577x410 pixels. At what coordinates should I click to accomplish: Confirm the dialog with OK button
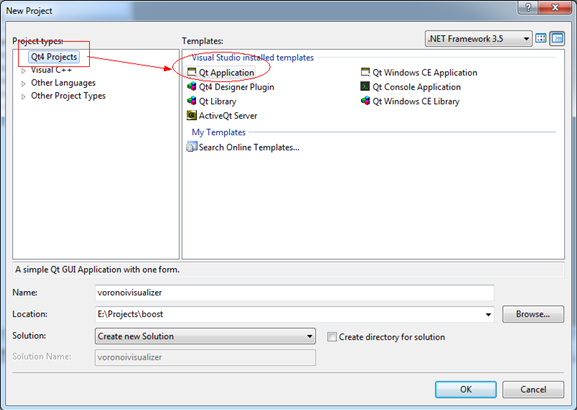point(466,389)
